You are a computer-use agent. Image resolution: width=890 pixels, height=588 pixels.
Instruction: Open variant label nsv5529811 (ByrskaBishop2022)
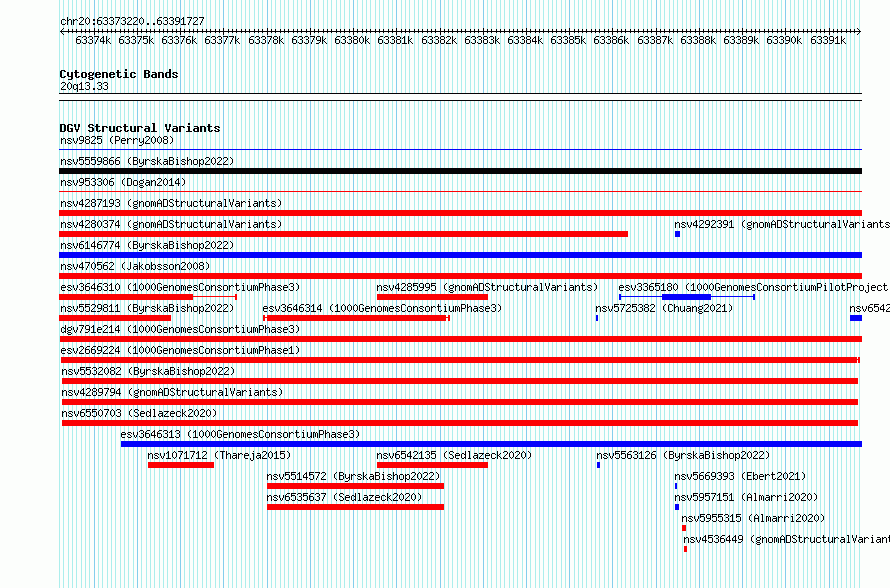tap(147, 308)
